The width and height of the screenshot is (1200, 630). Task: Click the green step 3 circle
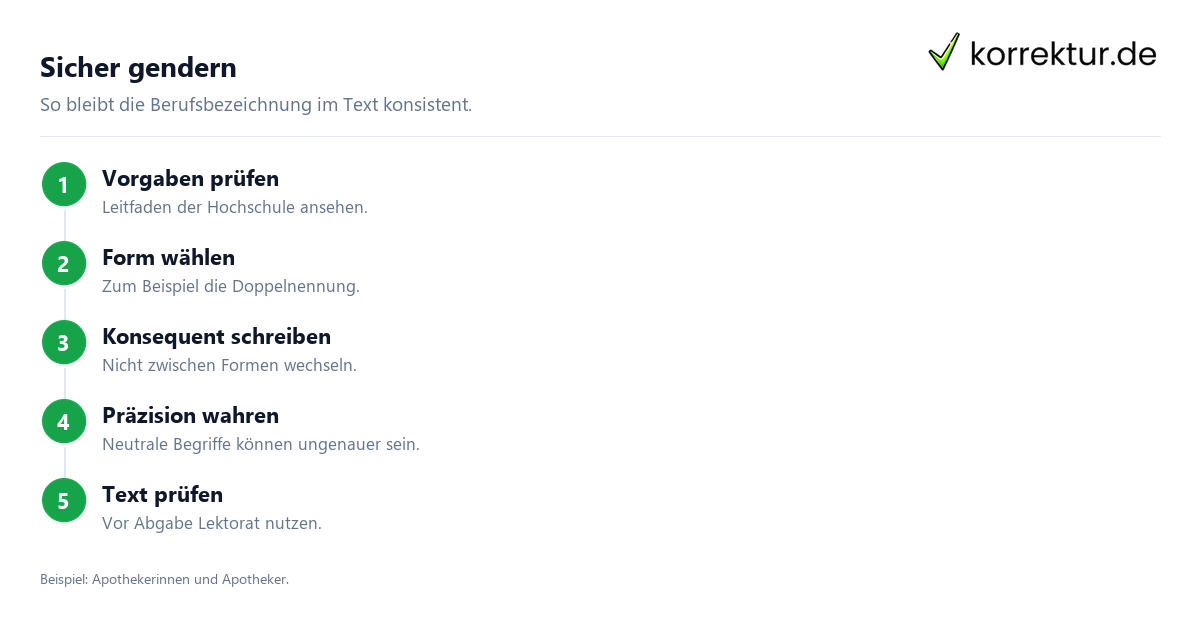(64, 343)
